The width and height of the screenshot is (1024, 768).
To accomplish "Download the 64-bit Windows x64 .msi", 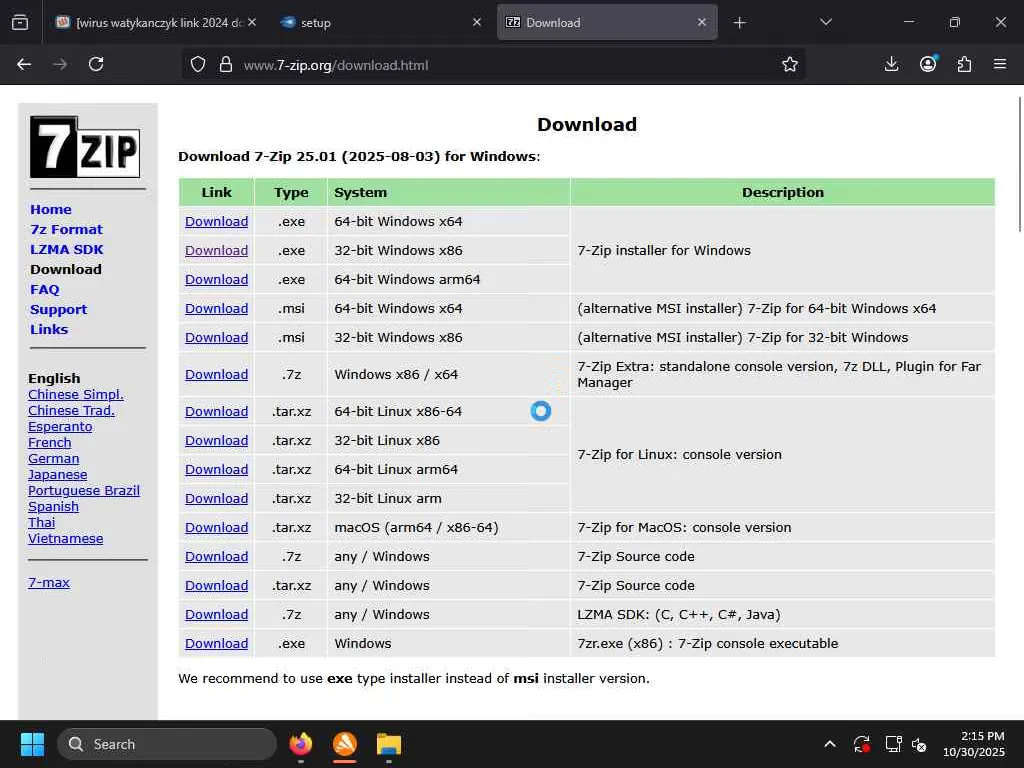I will point(216,308).
